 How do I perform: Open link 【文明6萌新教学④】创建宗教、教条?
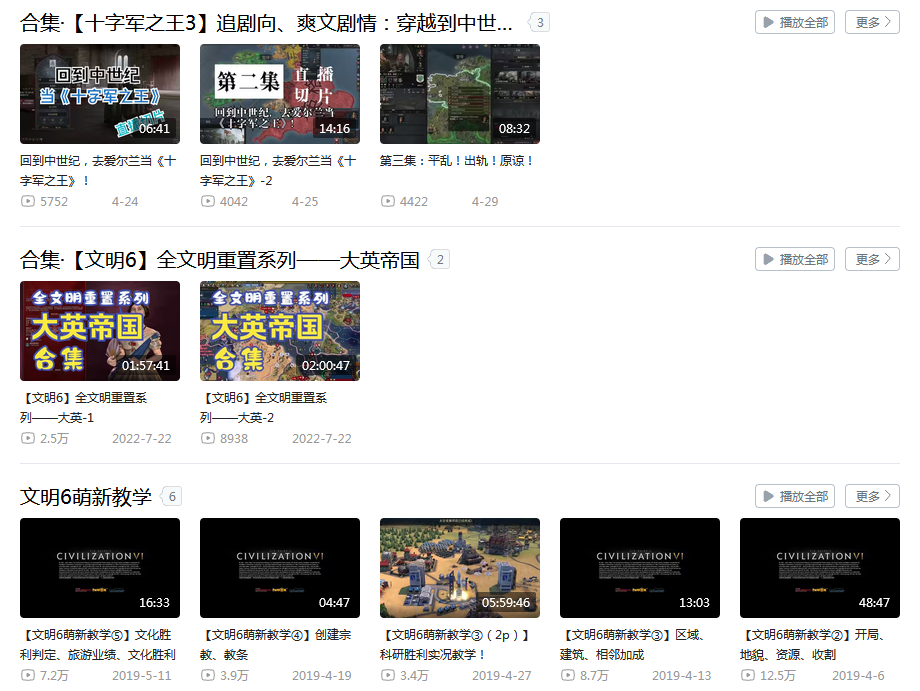276,645
